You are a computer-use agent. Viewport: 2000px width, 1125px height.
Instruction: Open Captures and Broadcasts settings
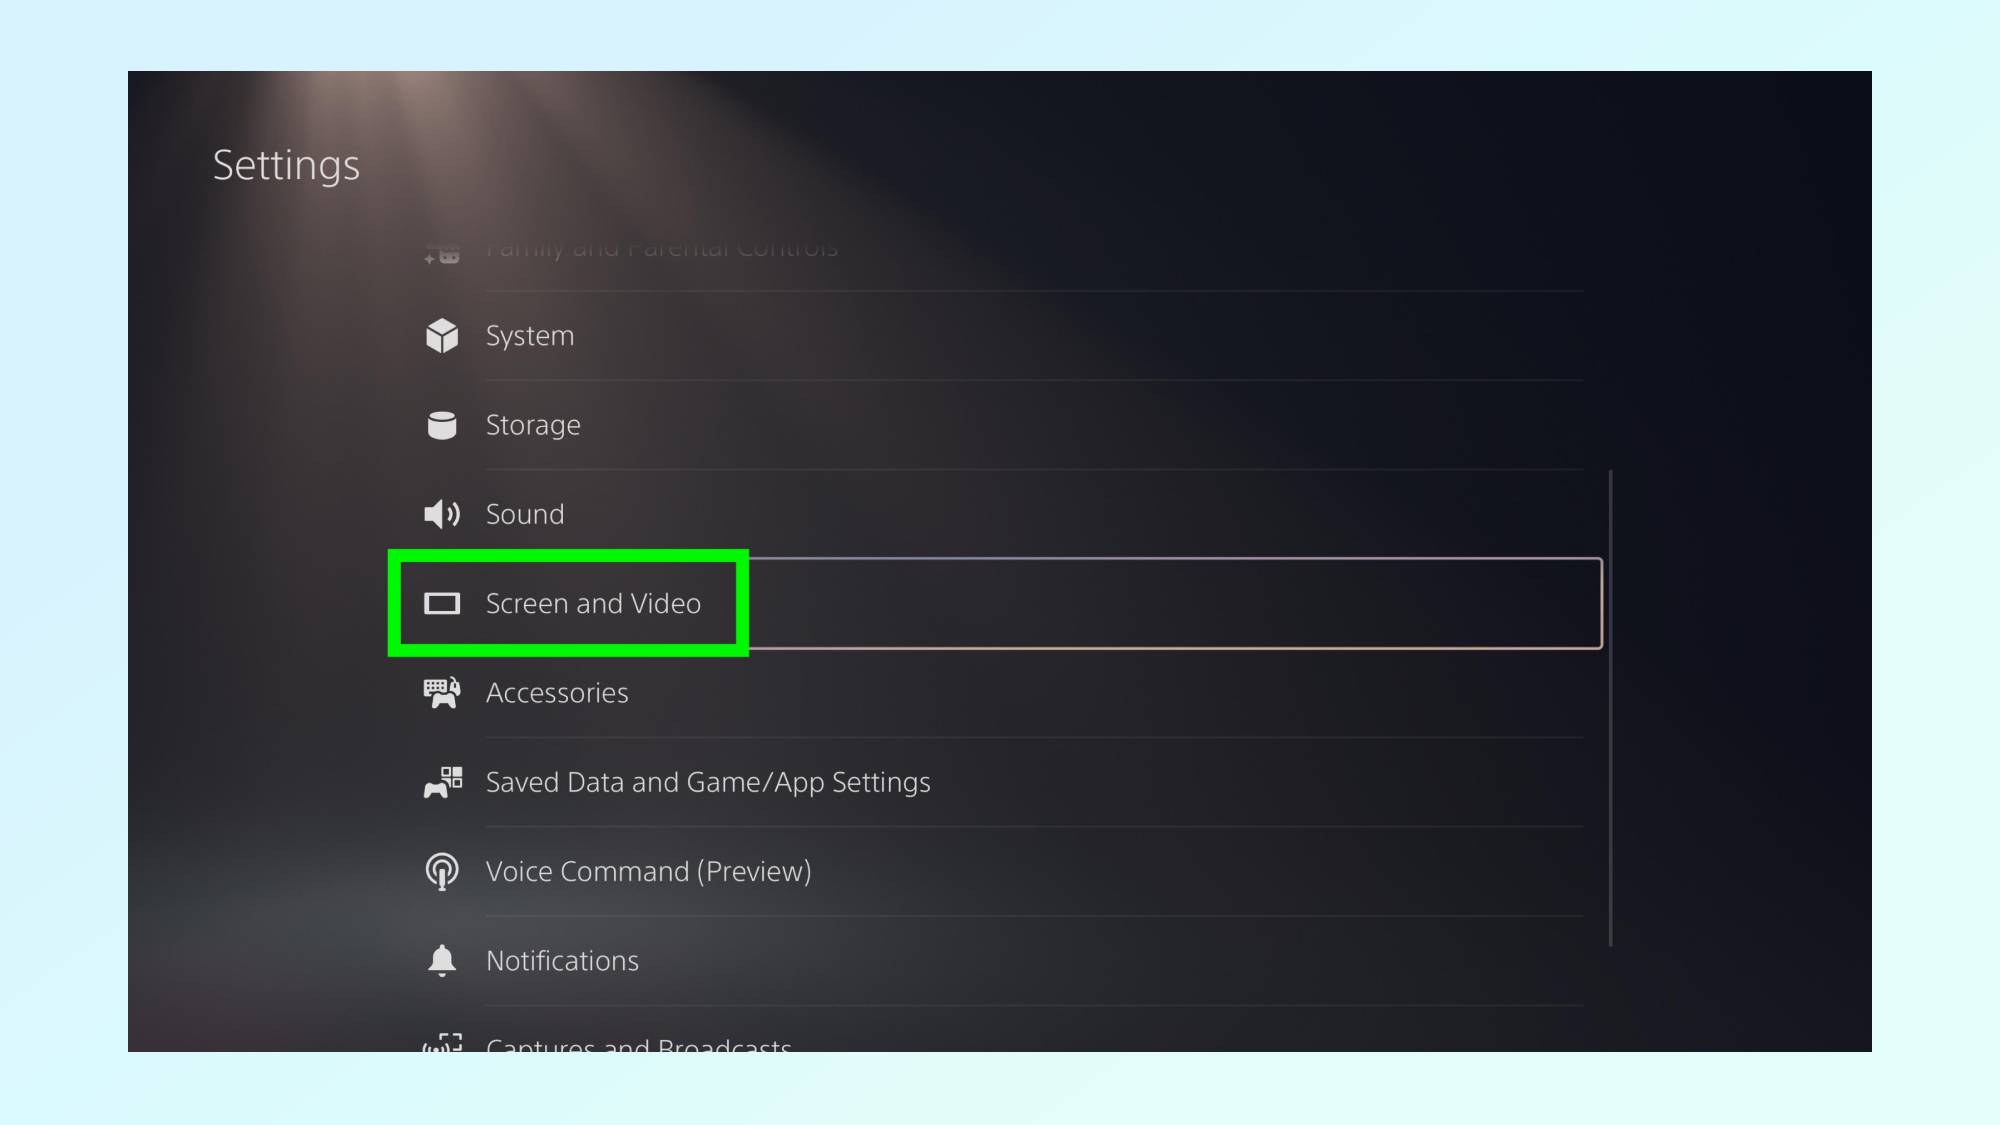637,1041
